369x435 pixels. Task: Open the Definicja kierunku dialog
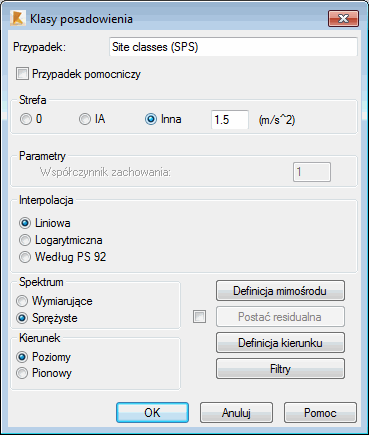[280, 342]
